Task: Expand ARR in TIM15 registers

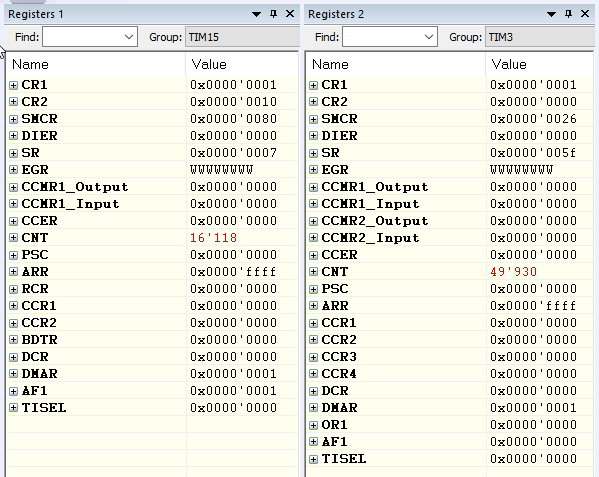Action: click(13, 272)
